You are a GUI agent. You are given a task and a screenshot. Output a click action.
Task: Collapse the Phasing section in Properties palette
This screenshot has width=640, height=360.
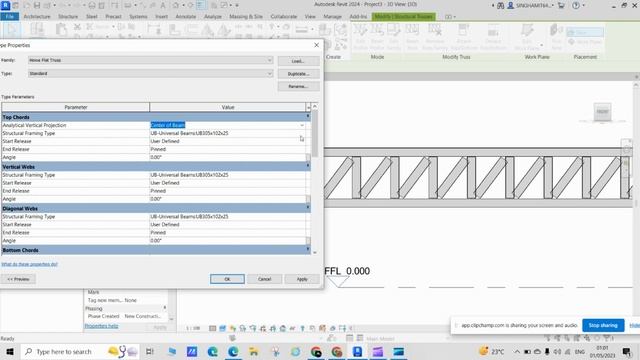[165, 308]
